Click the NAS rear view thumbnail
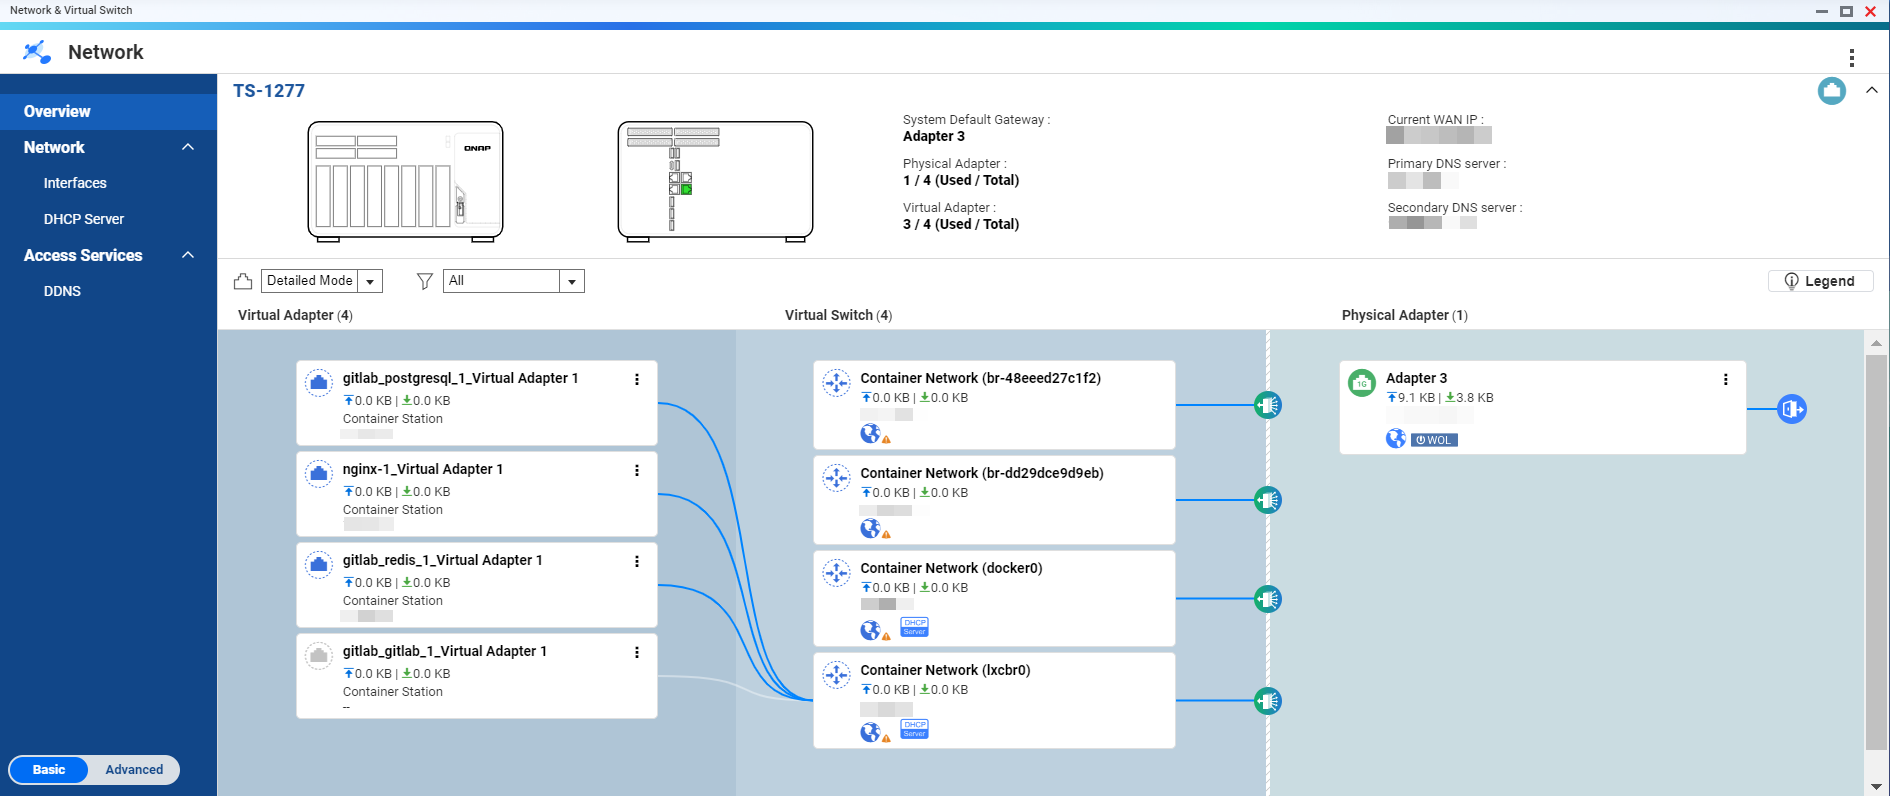1890x796 pixels. click(x=715, y=181)
